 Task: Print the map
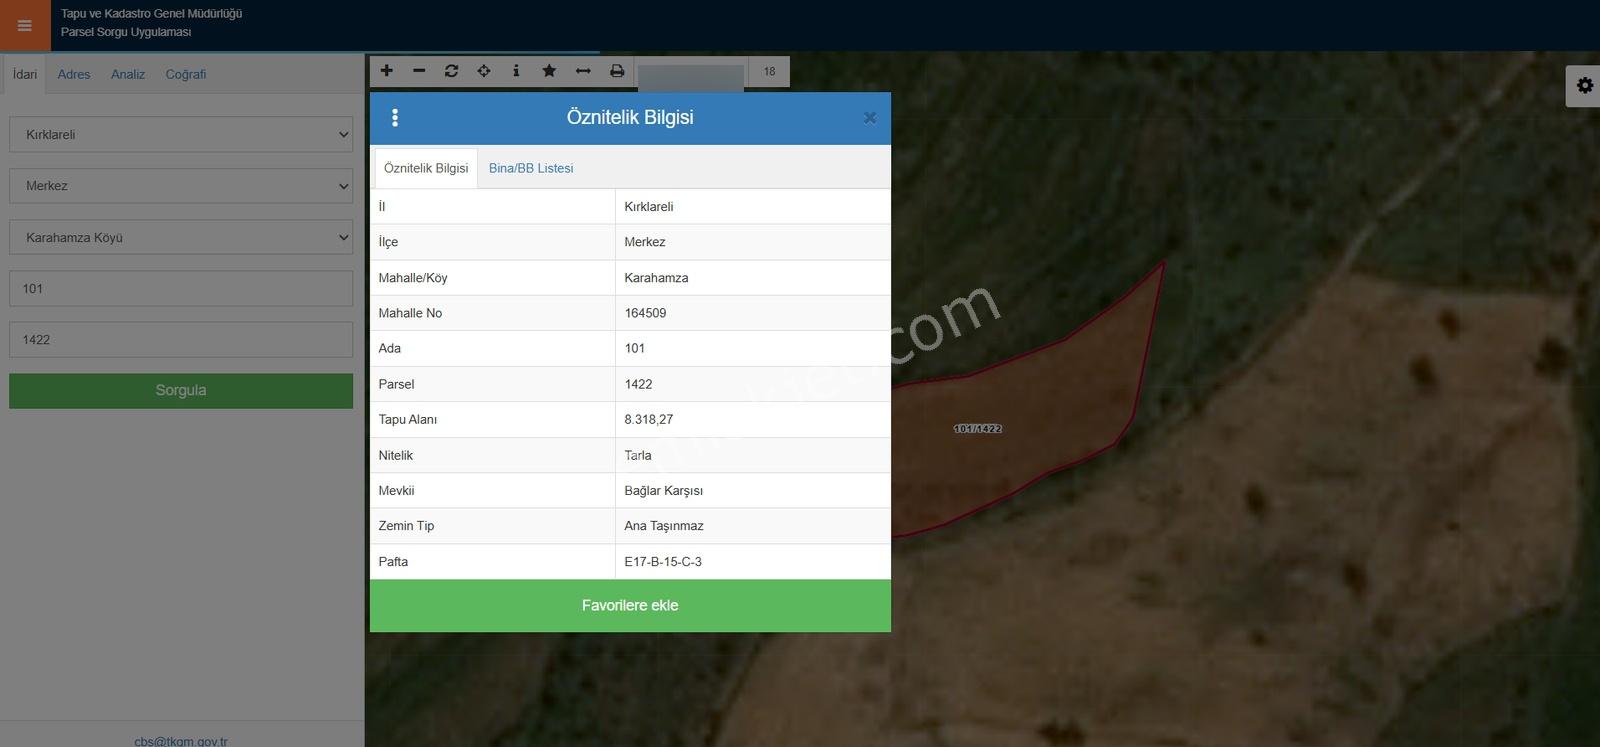[x=617, y=71]
